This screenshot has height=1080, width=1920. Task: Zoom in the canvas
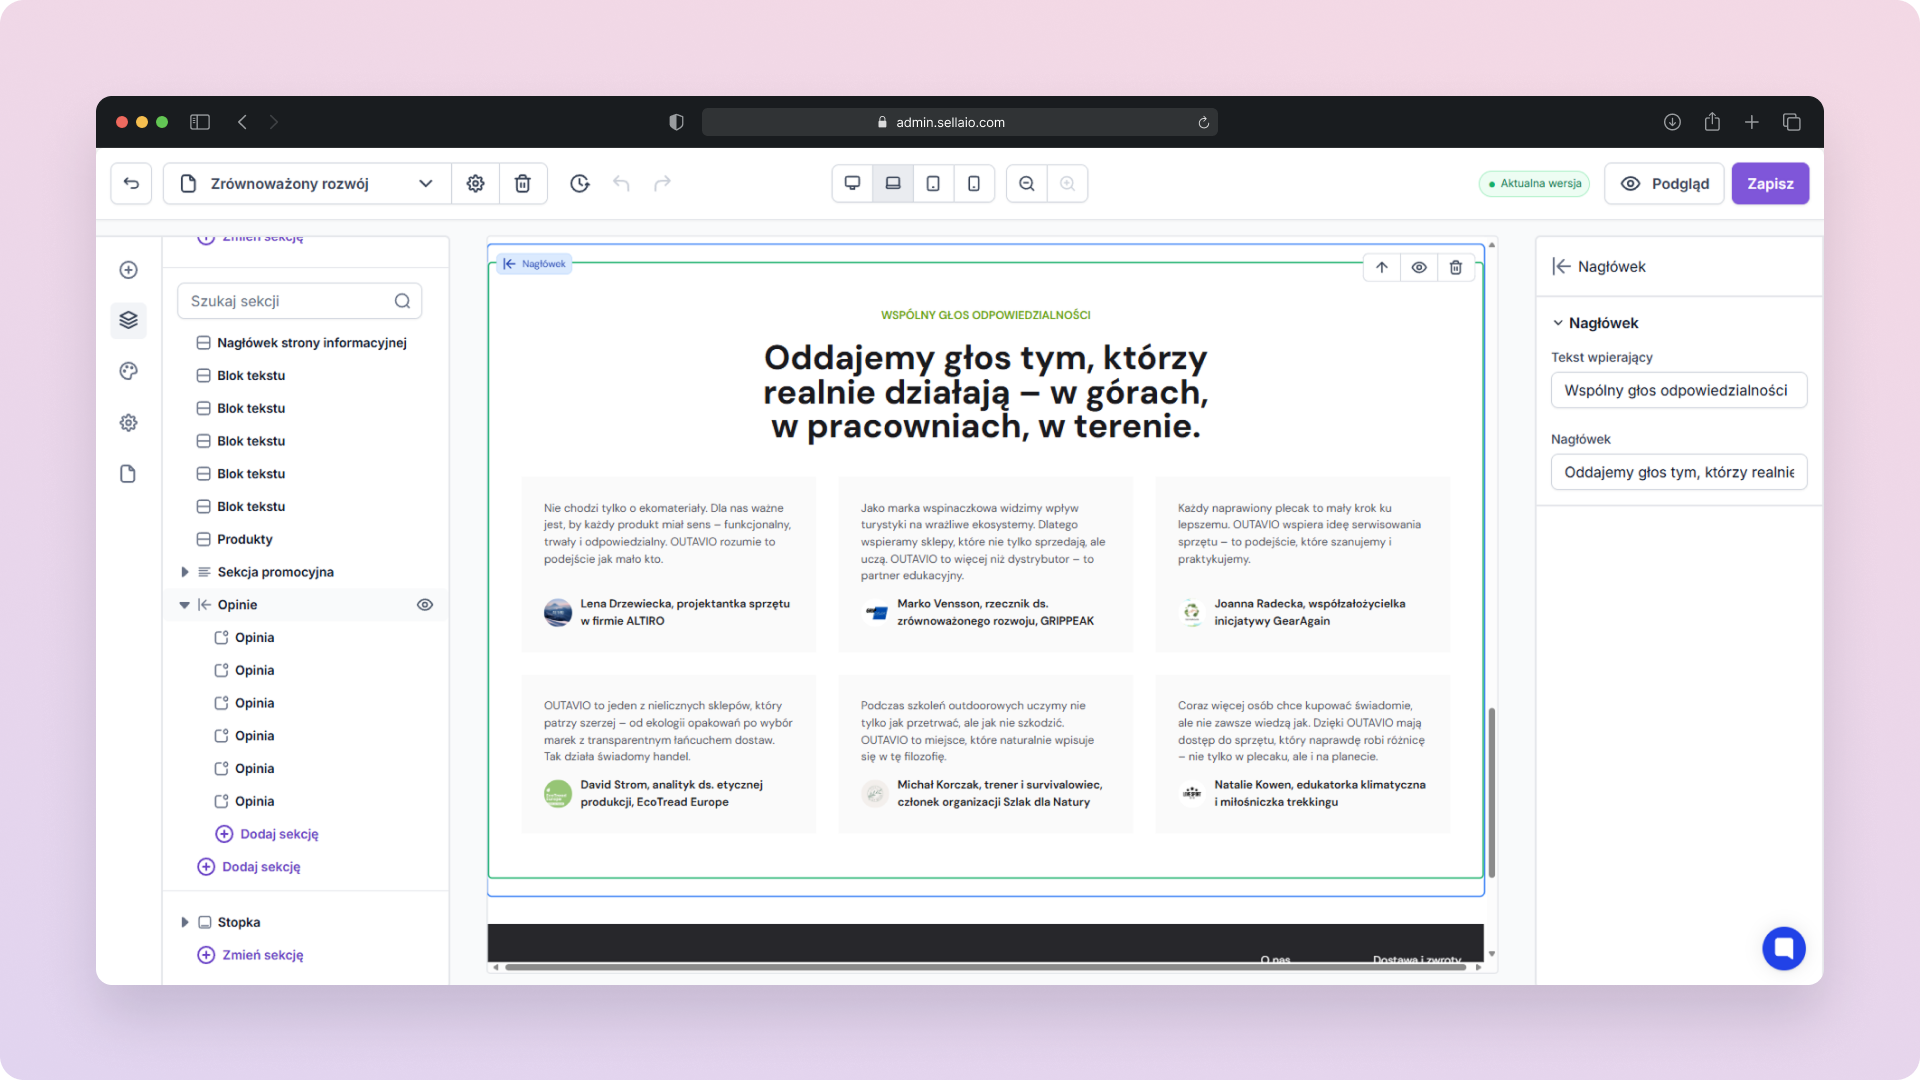[1067, 183]
